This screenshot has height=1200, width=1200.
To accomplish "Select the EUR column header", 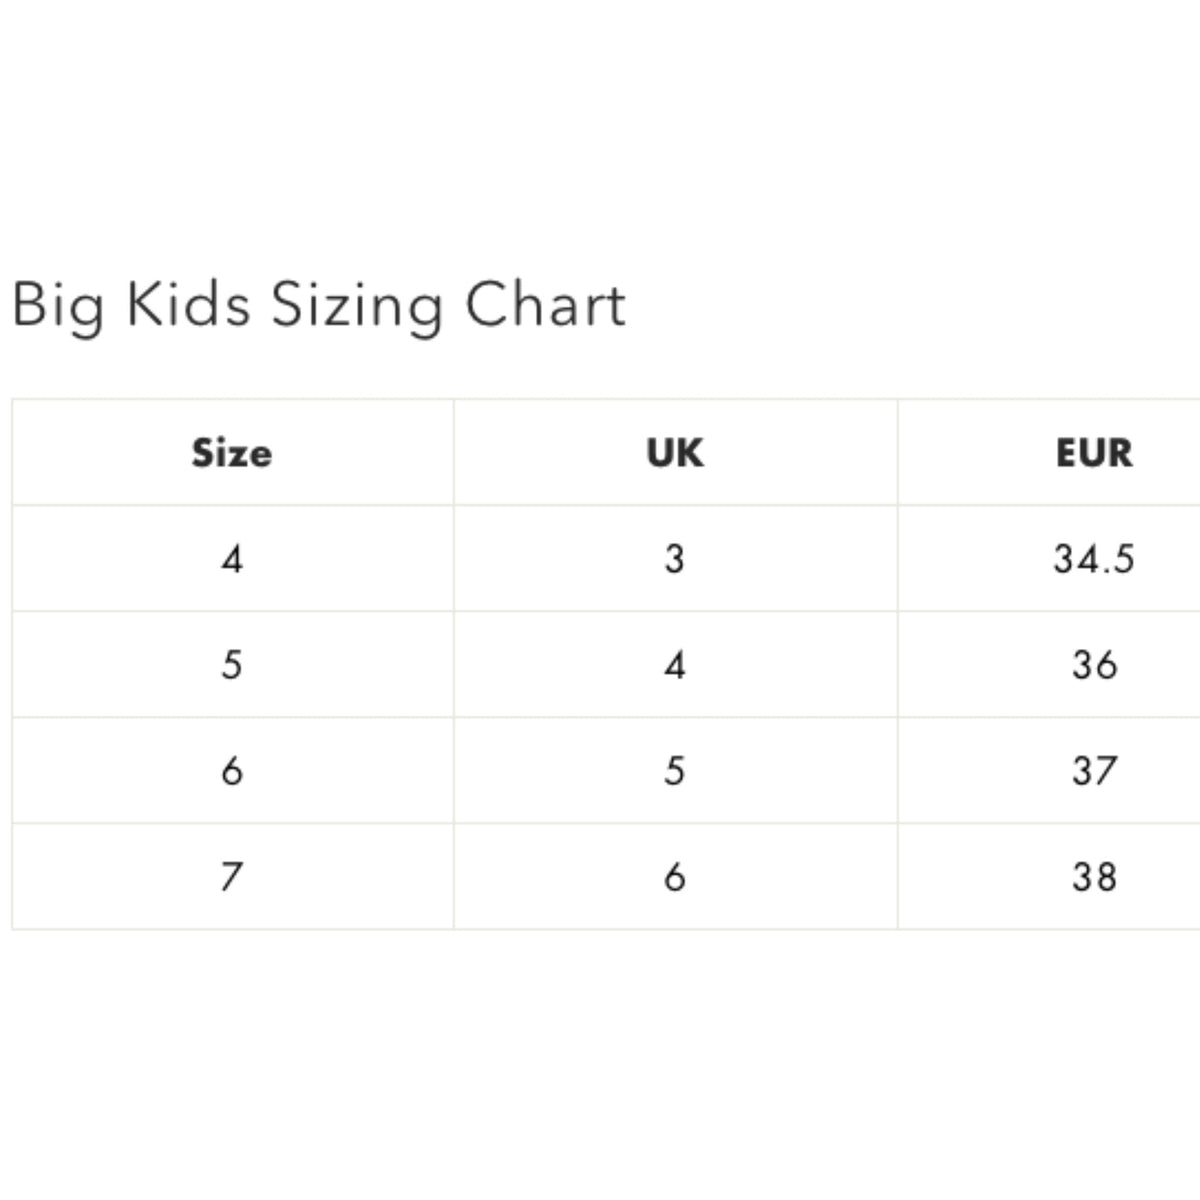I will tap(1094, 453).
